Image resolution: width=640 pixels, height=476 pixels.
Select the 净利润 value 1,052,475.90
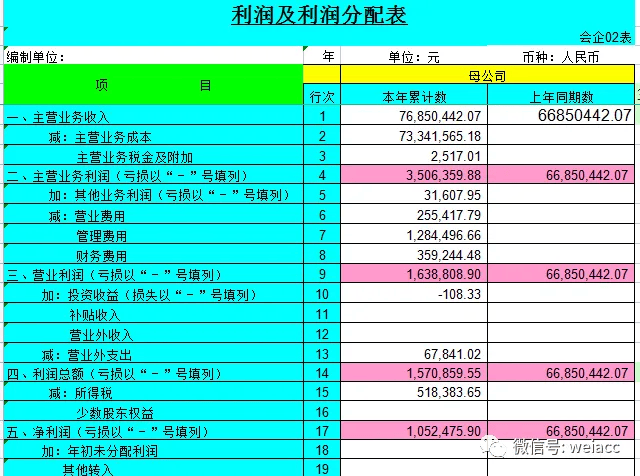click(x=415, y=433)
